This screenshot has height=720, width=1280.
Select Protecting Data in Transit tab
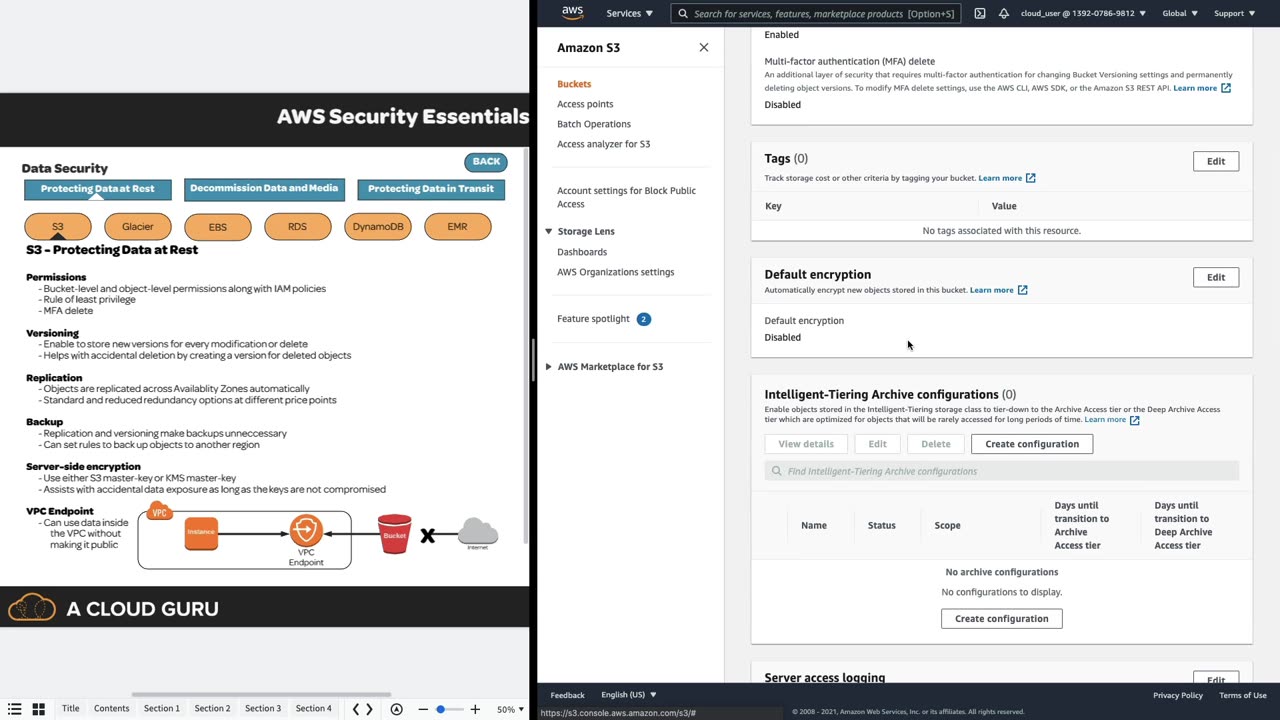(431, 189)
